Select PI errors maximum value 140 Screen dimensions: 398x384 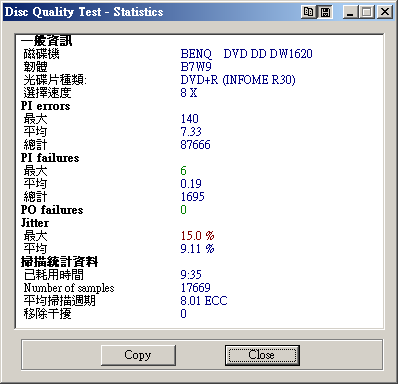(x=189, y=119)
